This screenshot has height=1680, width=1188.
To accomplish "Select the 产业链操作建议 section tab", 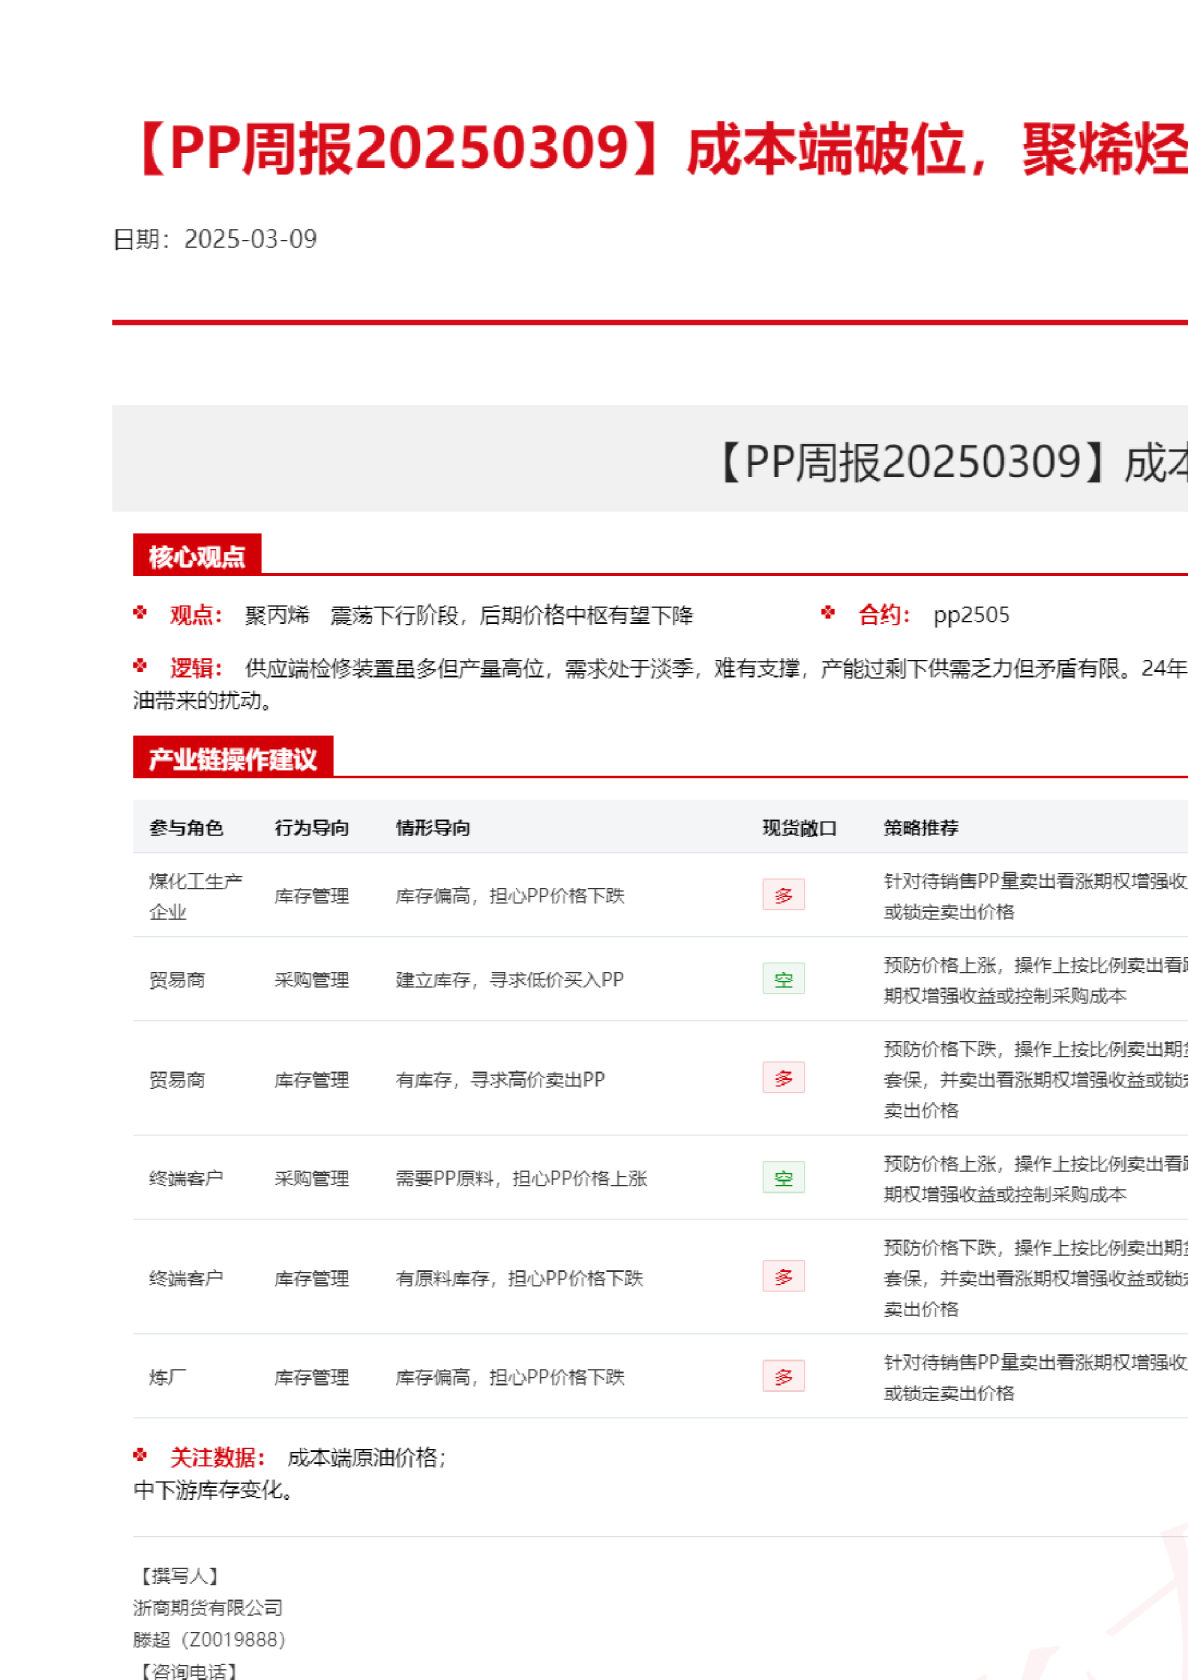I will tap(233, 759).
